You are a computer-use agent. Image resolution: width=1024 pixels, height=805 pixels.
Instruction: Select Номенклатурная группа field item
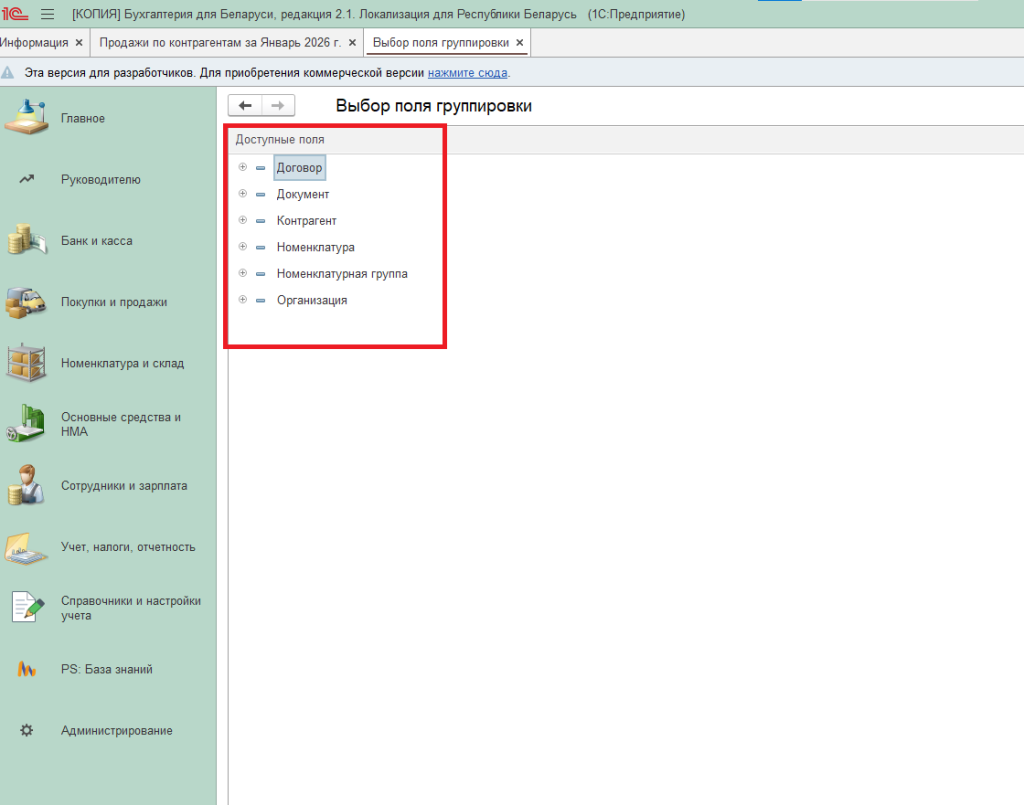click(342, 273)
